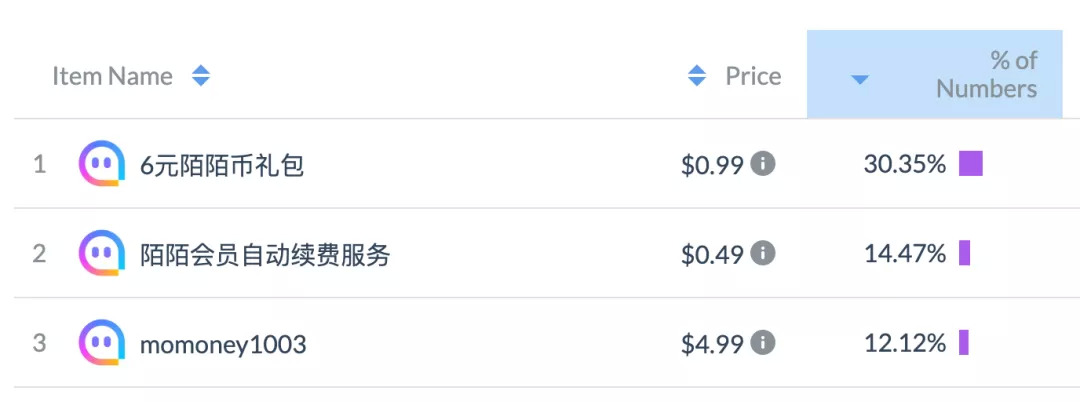Click the Momo app icon beside 陌陌会员自动续费服务
This screenshot has width=1080, height=402.
(102, 254)
